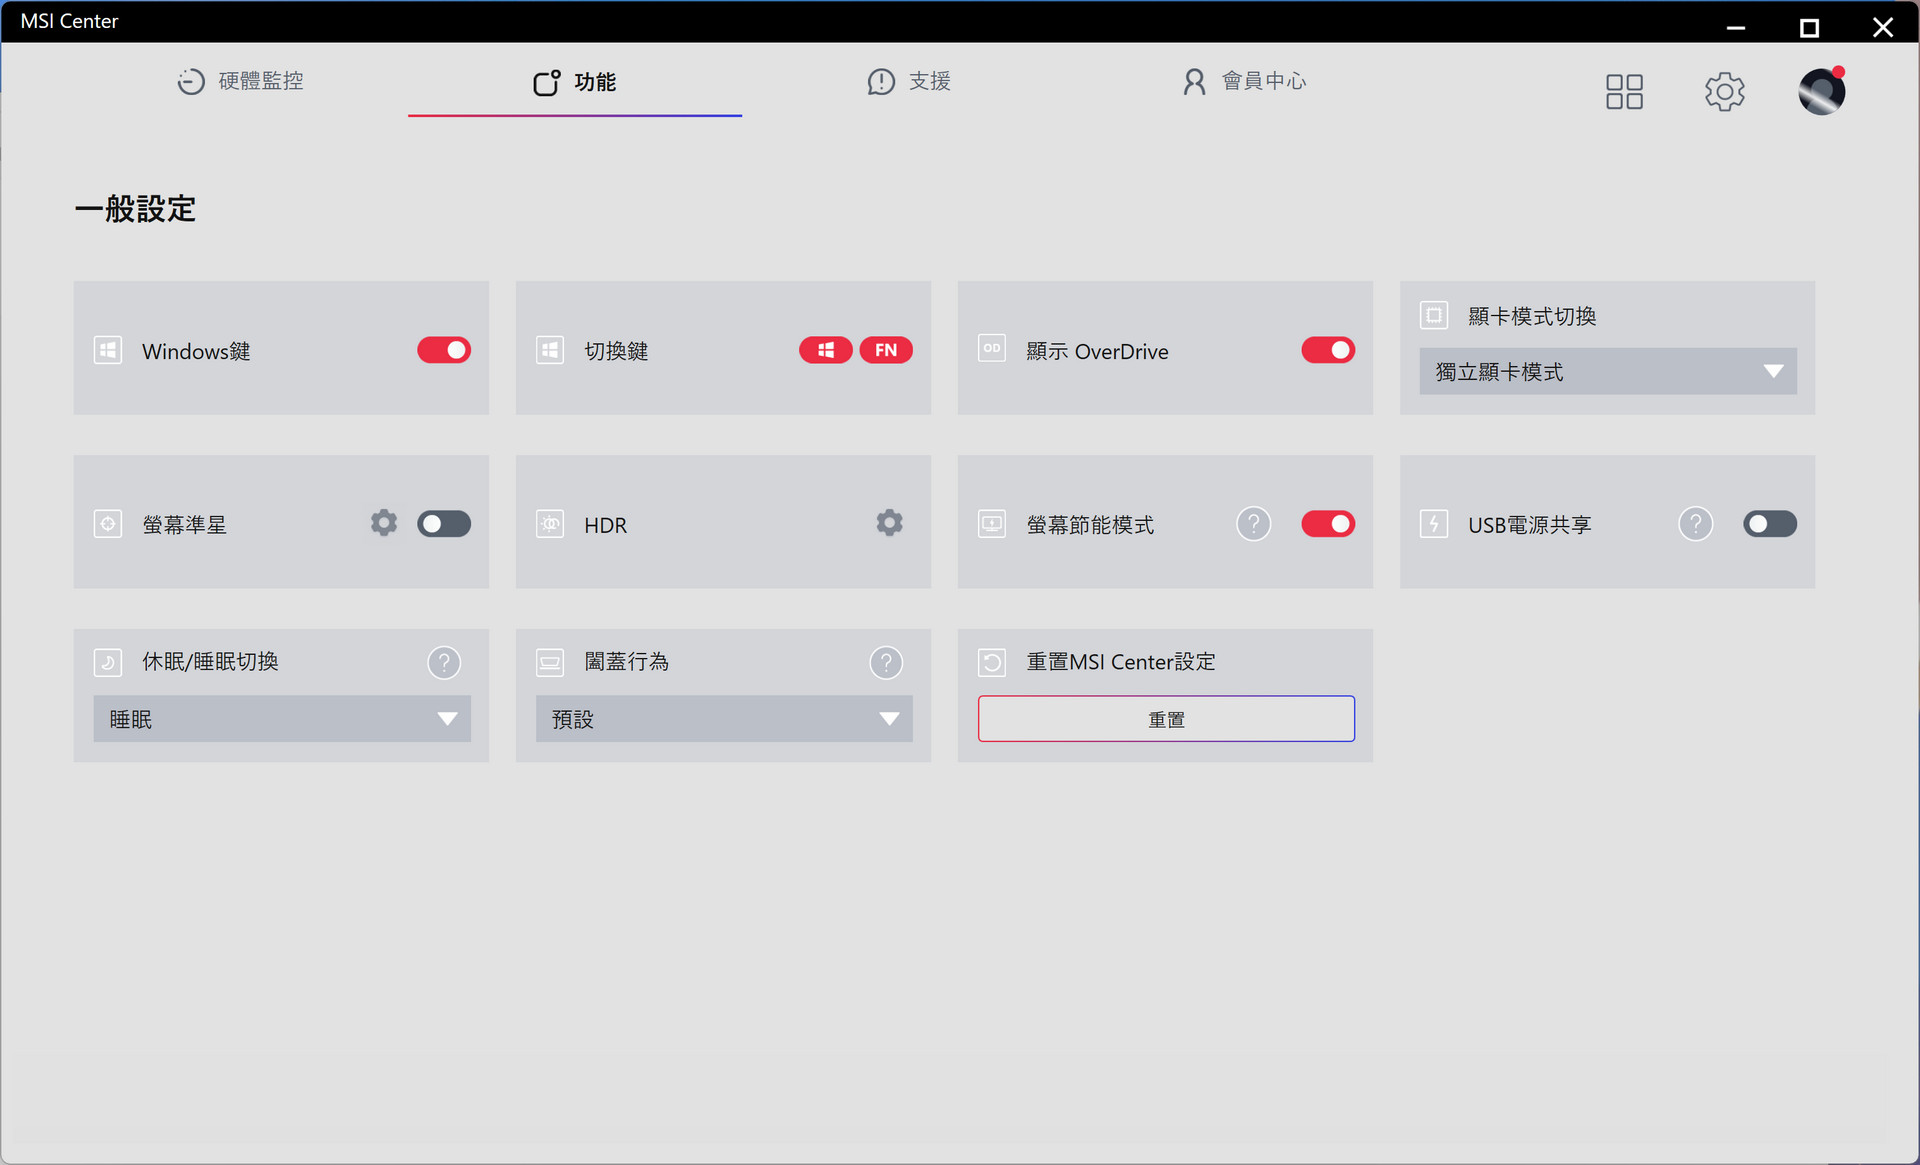Viewport: 1920px width, 1165px height.
Task: Open the 闔蓋行為 dropdown showing 預設
Action: pos(724,719)
